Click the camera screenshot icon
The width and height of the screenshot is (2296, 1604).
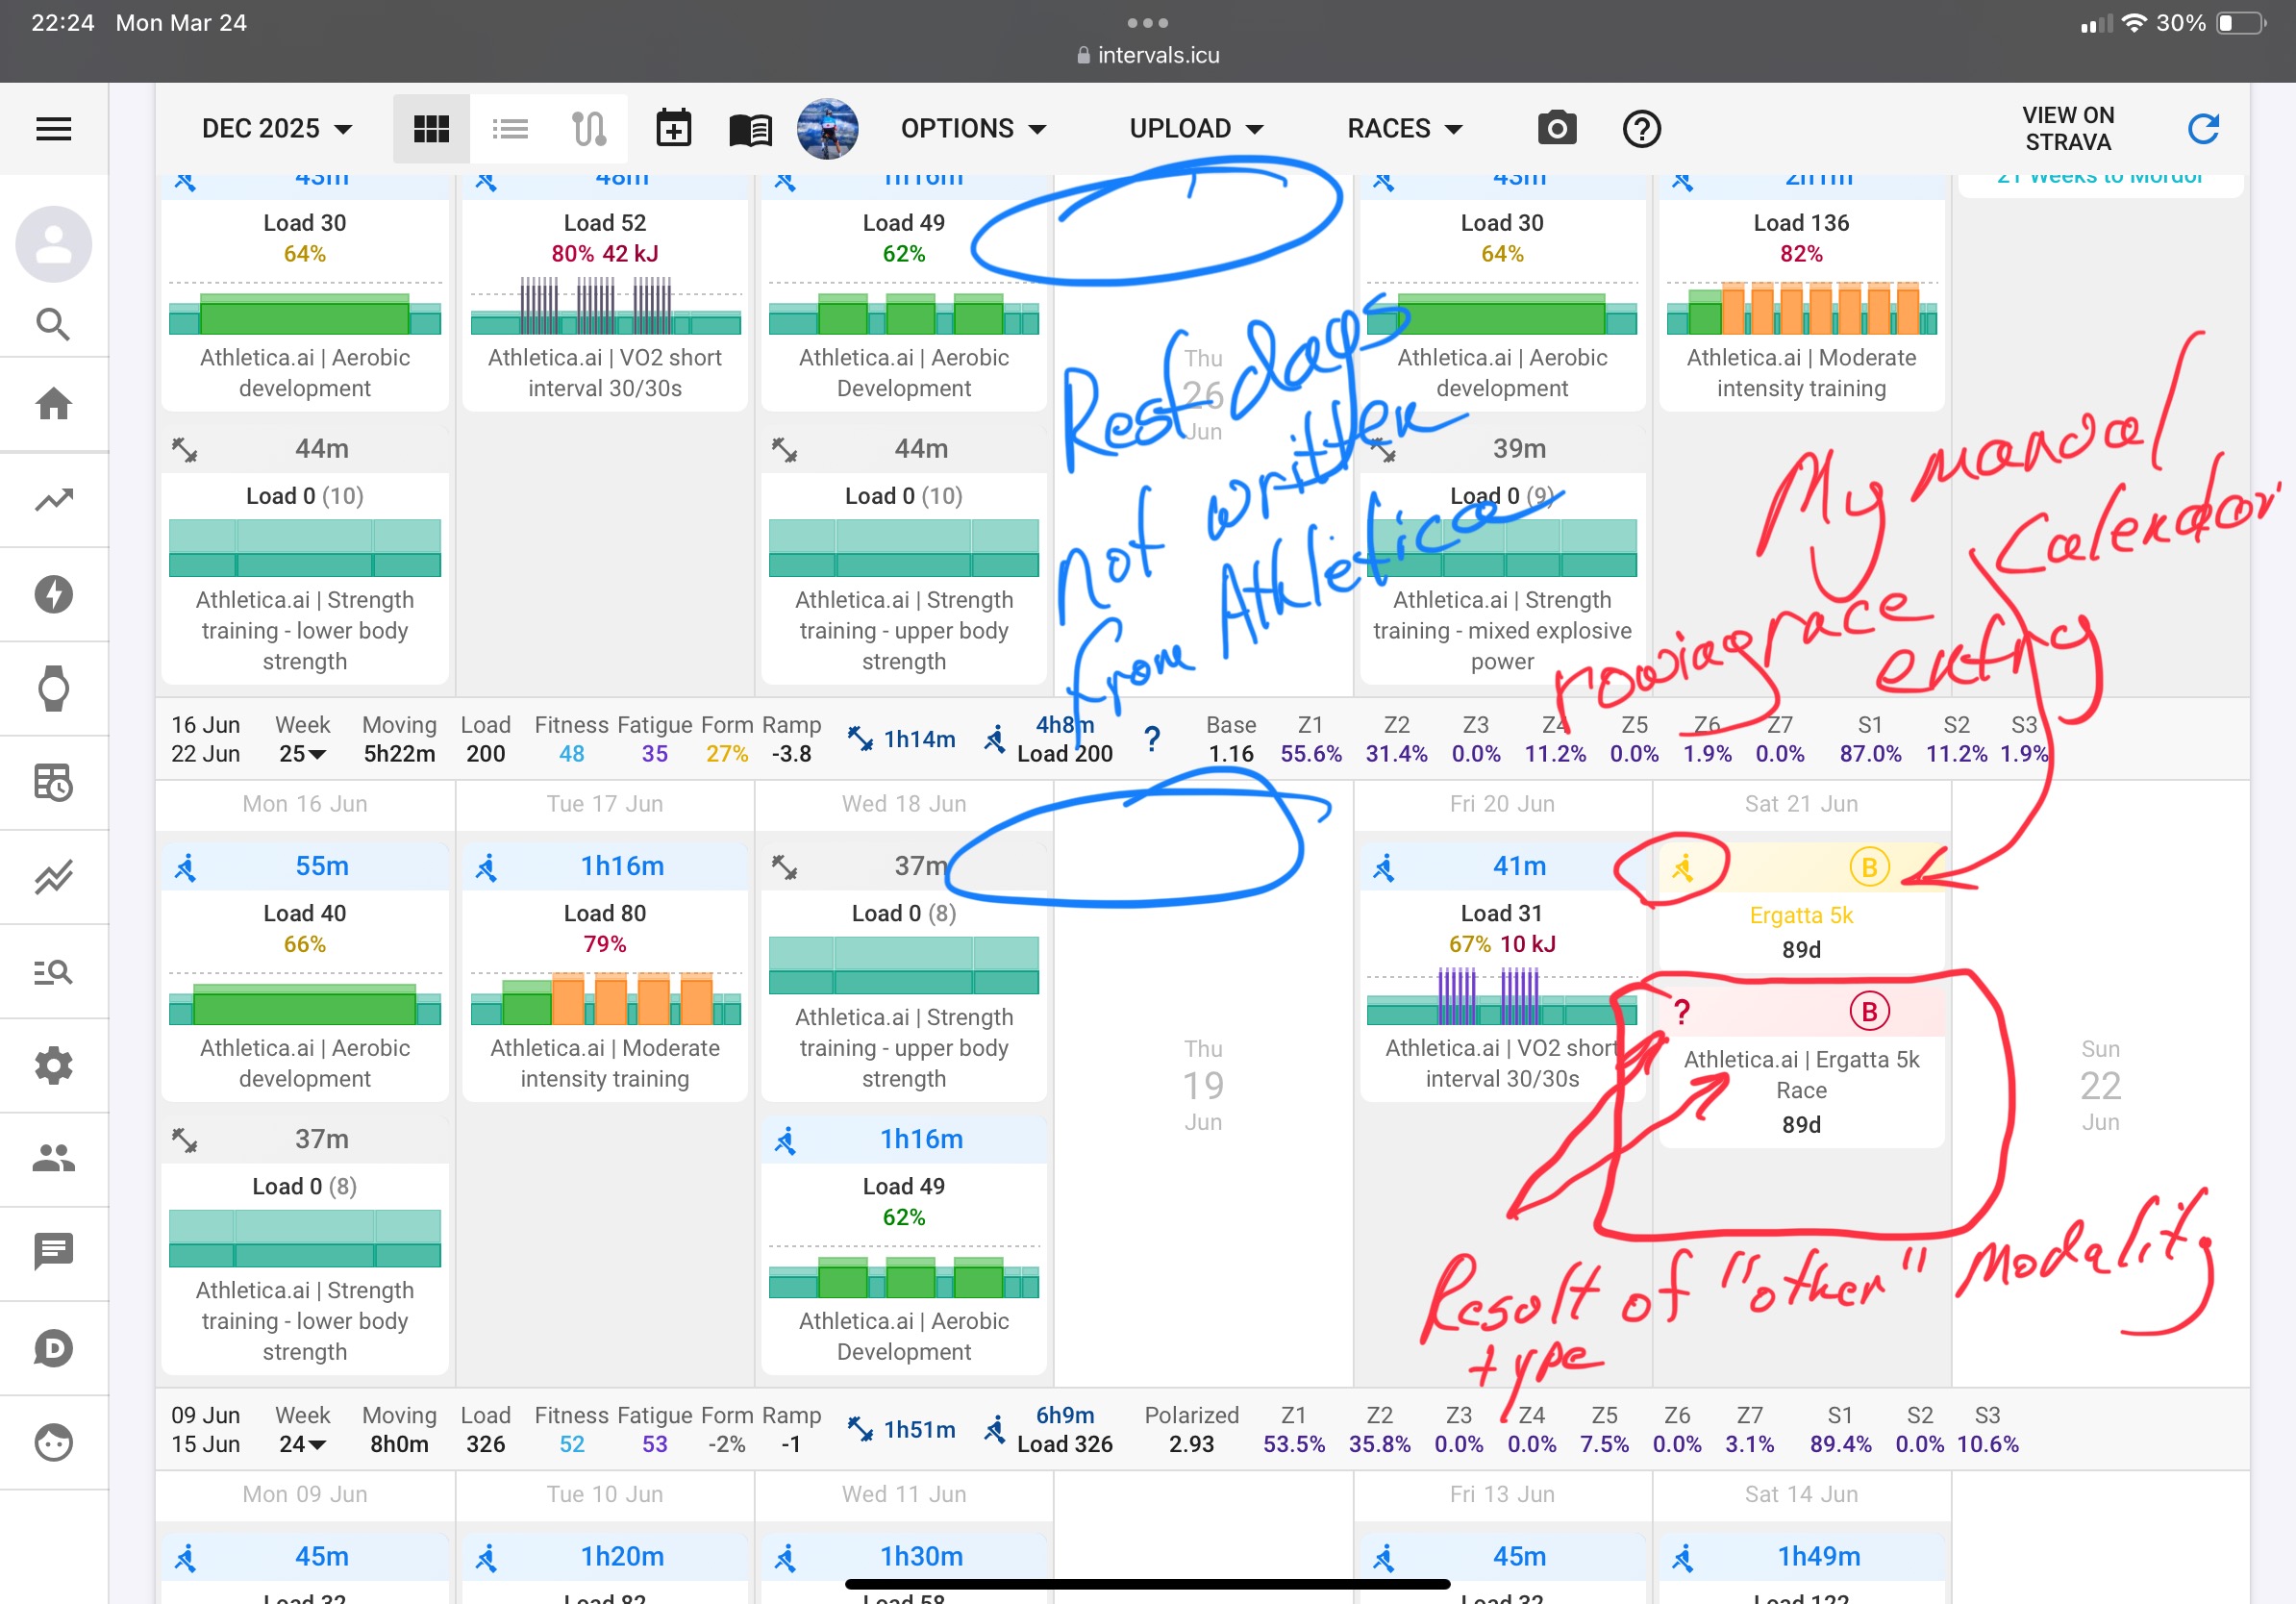[1556, 129]
